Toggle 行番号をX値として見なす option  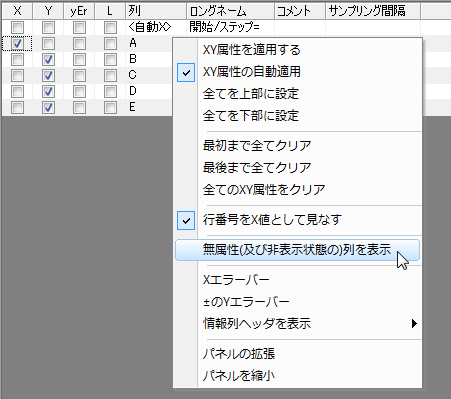click(297, 220)
